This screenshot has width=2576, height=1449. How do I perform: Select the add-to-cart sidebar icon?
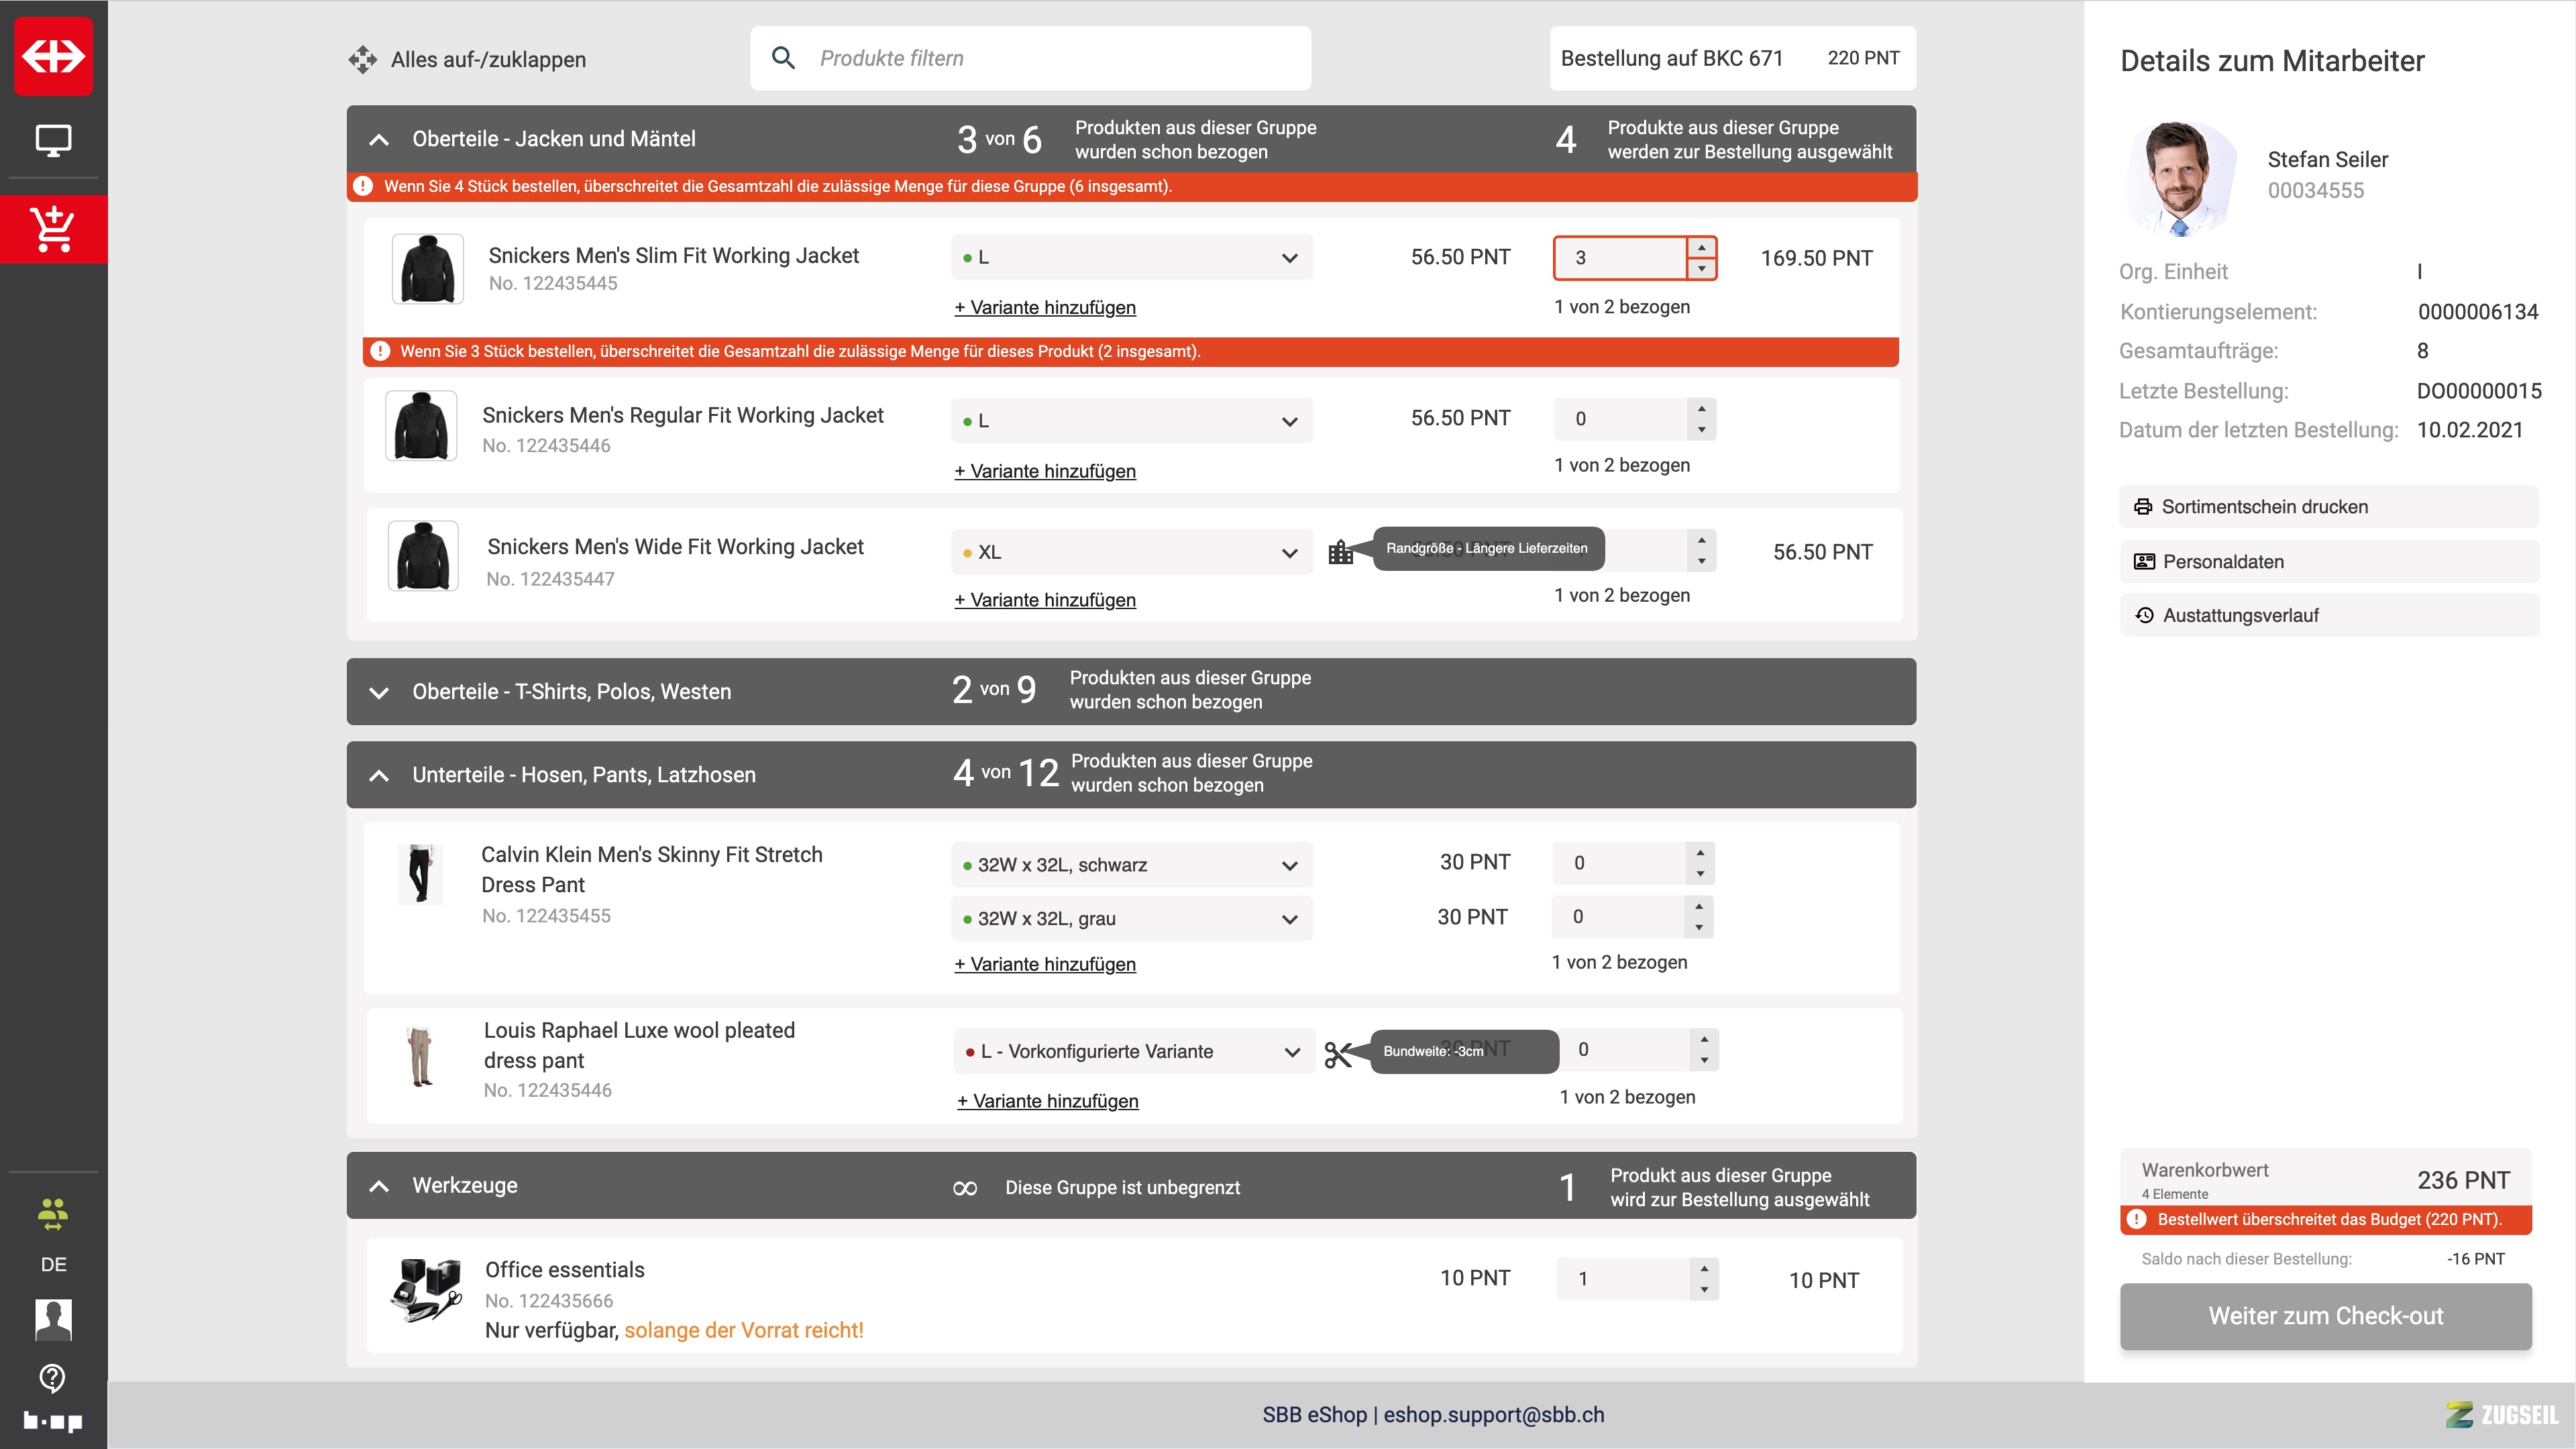click(x=54, y=229)
